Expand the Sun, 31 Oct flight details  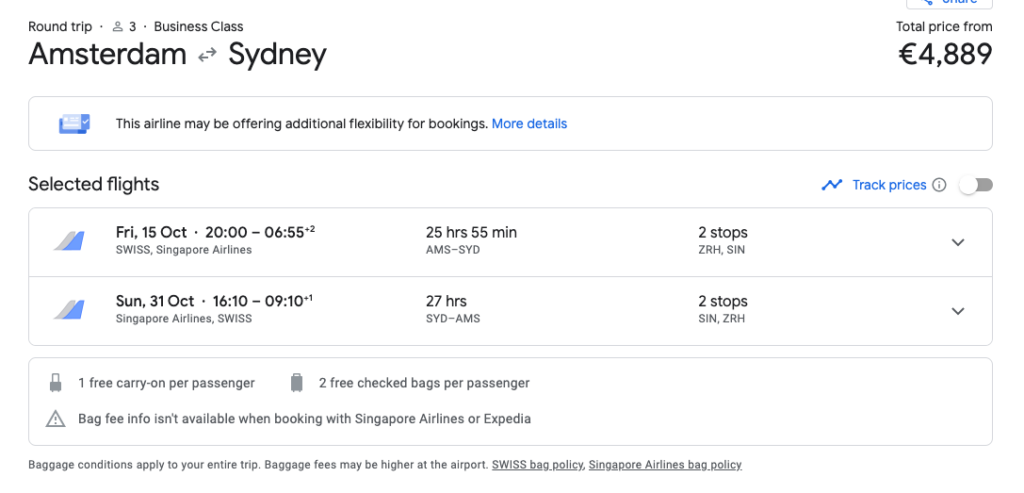957,311
